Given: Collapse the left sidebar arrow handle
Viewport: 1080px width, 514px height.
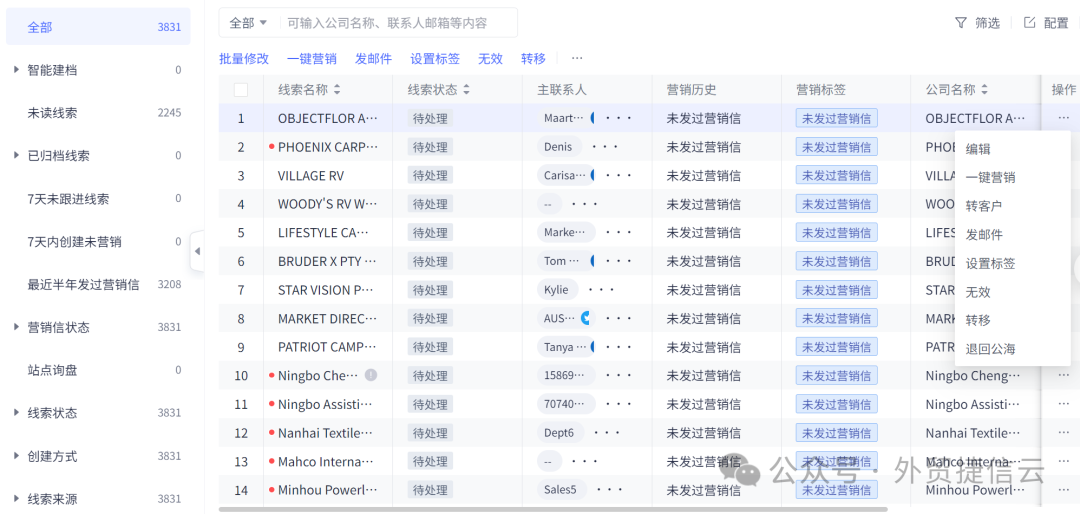Looking at the screenshot, I should pos(197,251).
